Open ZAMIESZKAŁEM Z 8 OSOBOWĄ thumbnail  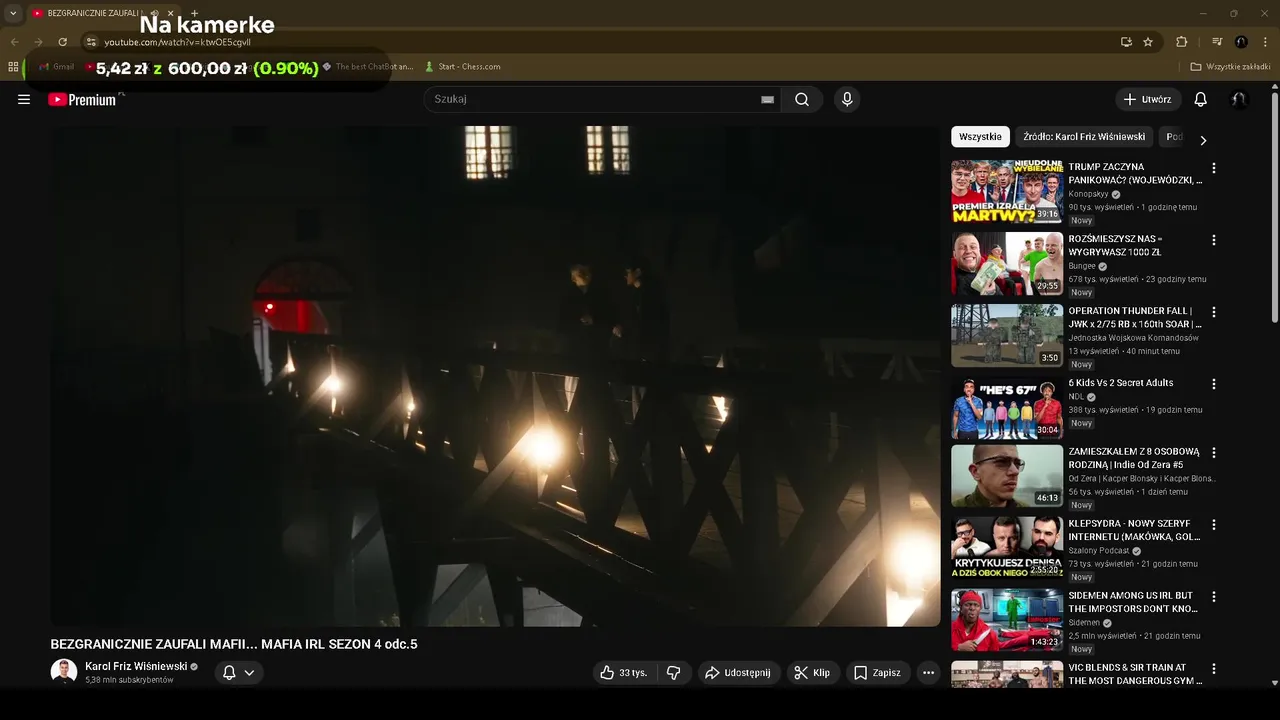tap(1007, 476)
